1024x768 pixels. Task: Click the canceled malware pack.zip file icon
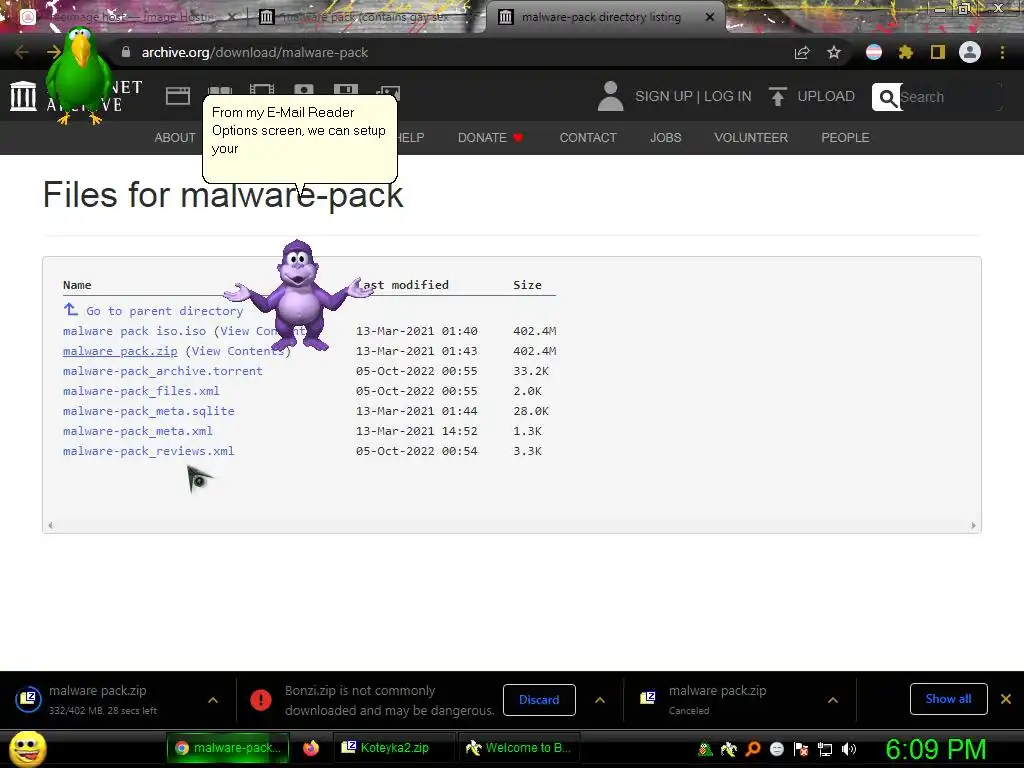coord(647,698)
